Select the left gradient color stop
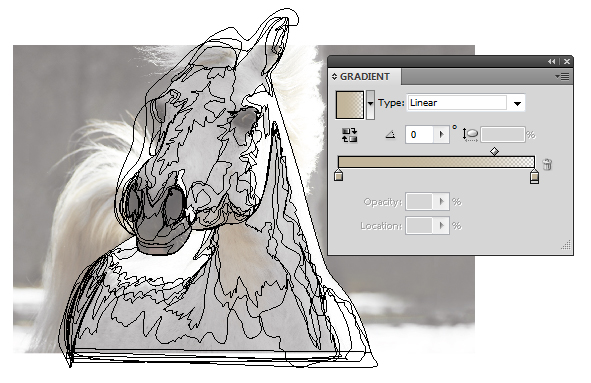The height and width of the screenshot is (383, 591). tap(338, 175)
